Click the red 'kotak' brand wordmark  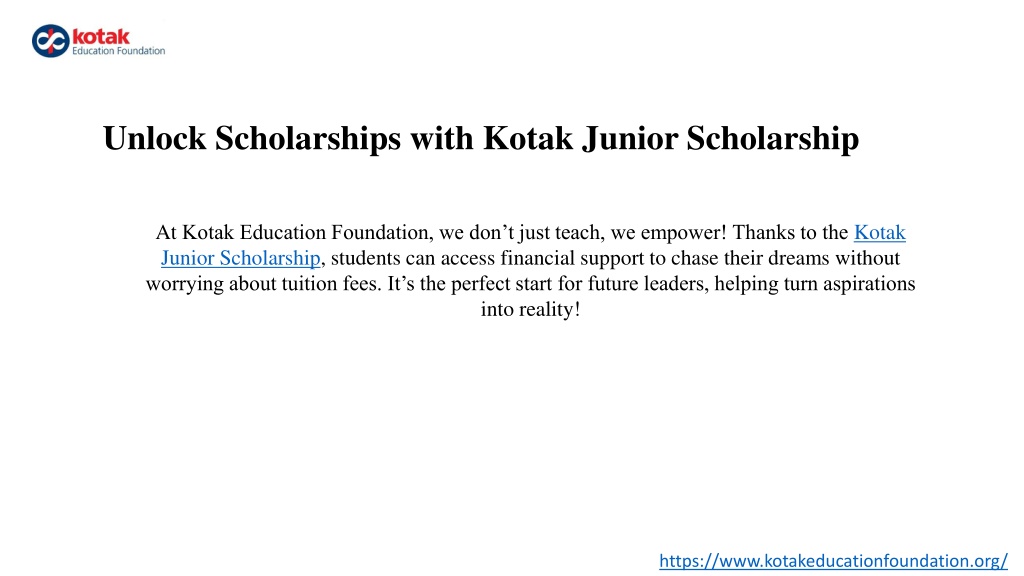point(101,36)
